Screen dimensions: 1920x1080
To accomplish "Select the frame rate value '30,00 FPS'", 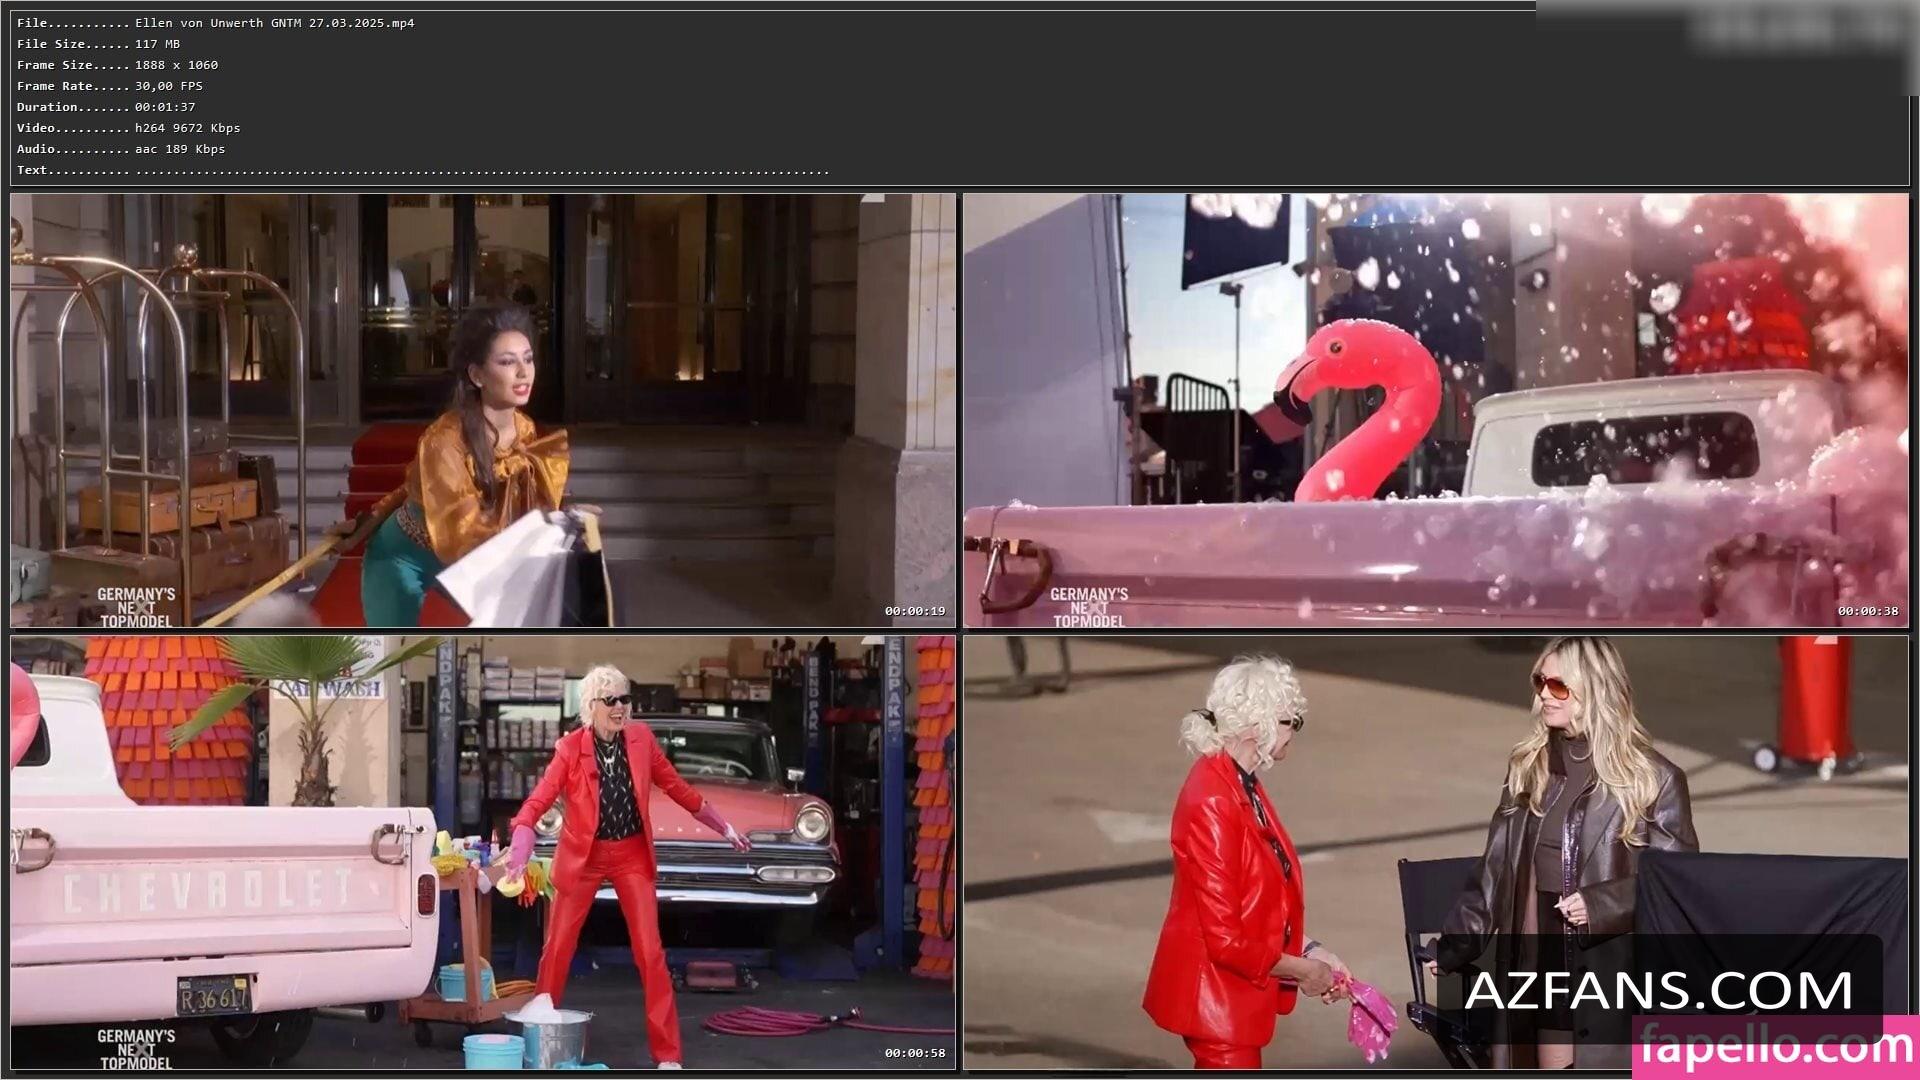I will (x=169, y=86).
